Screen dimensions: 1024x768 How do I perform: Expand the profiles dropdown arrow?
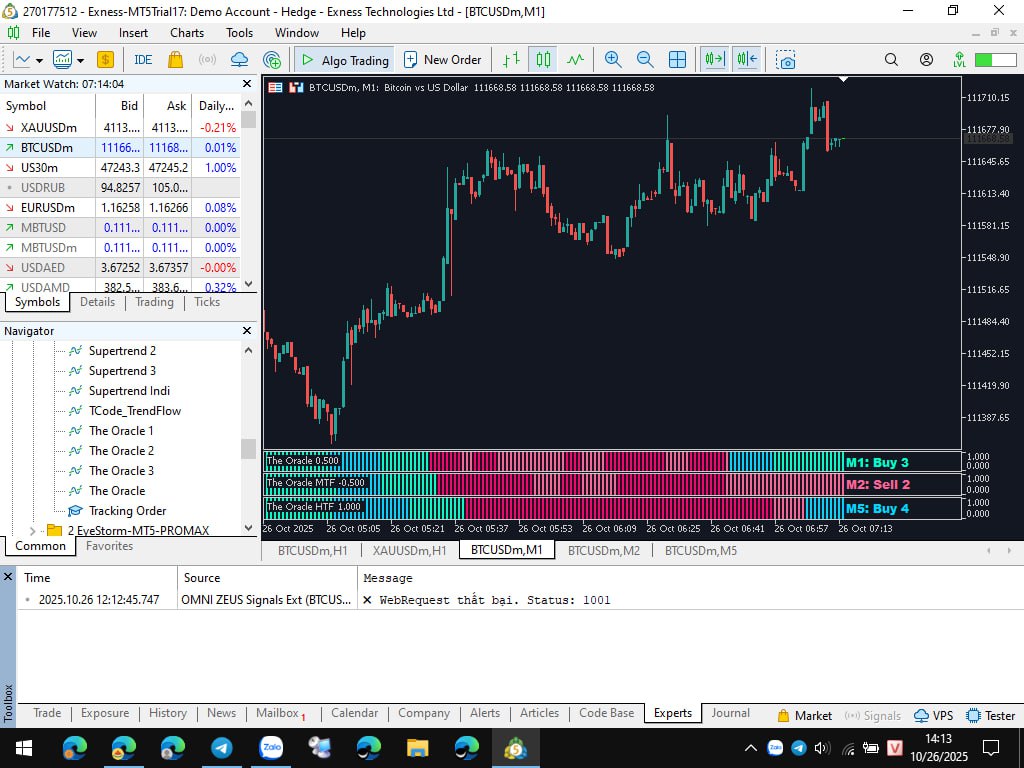pyautogui.click(x=80, y=60)
